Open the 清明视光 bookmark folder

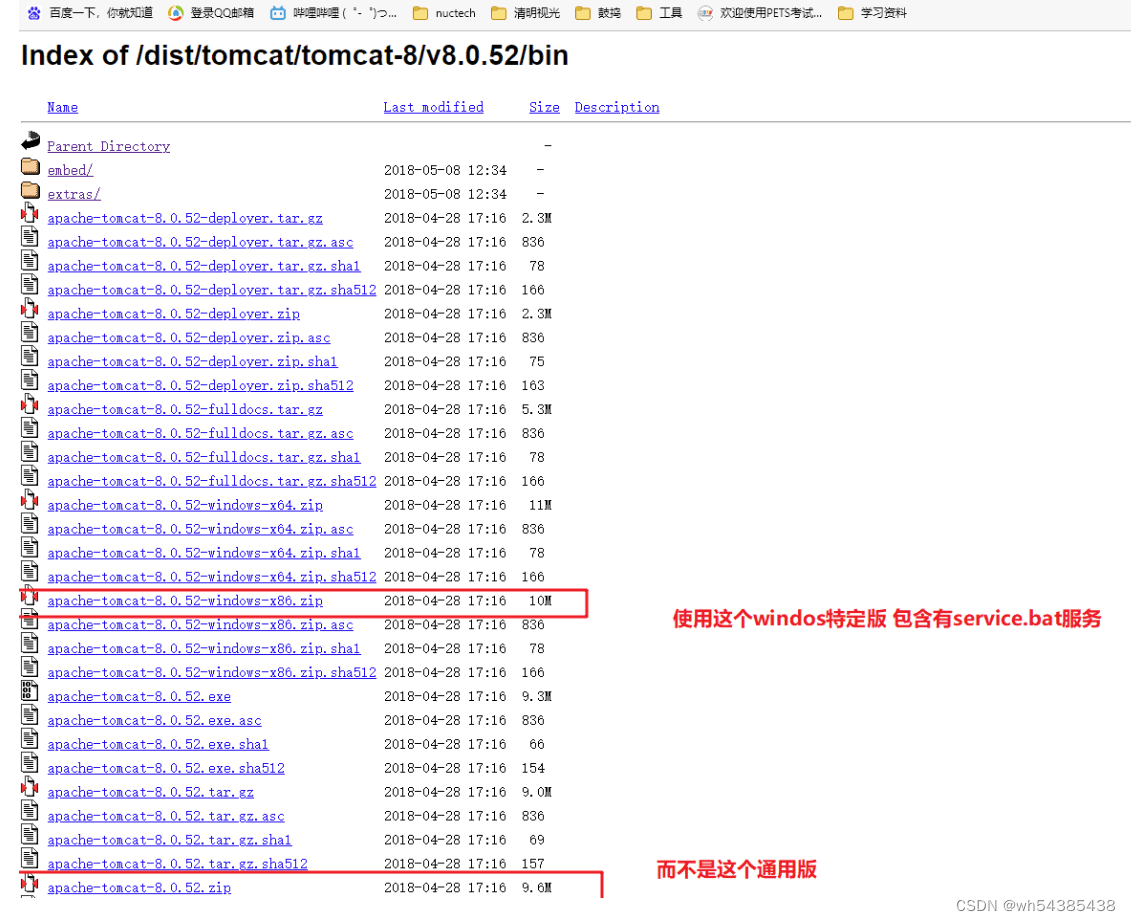coord(525,13)
